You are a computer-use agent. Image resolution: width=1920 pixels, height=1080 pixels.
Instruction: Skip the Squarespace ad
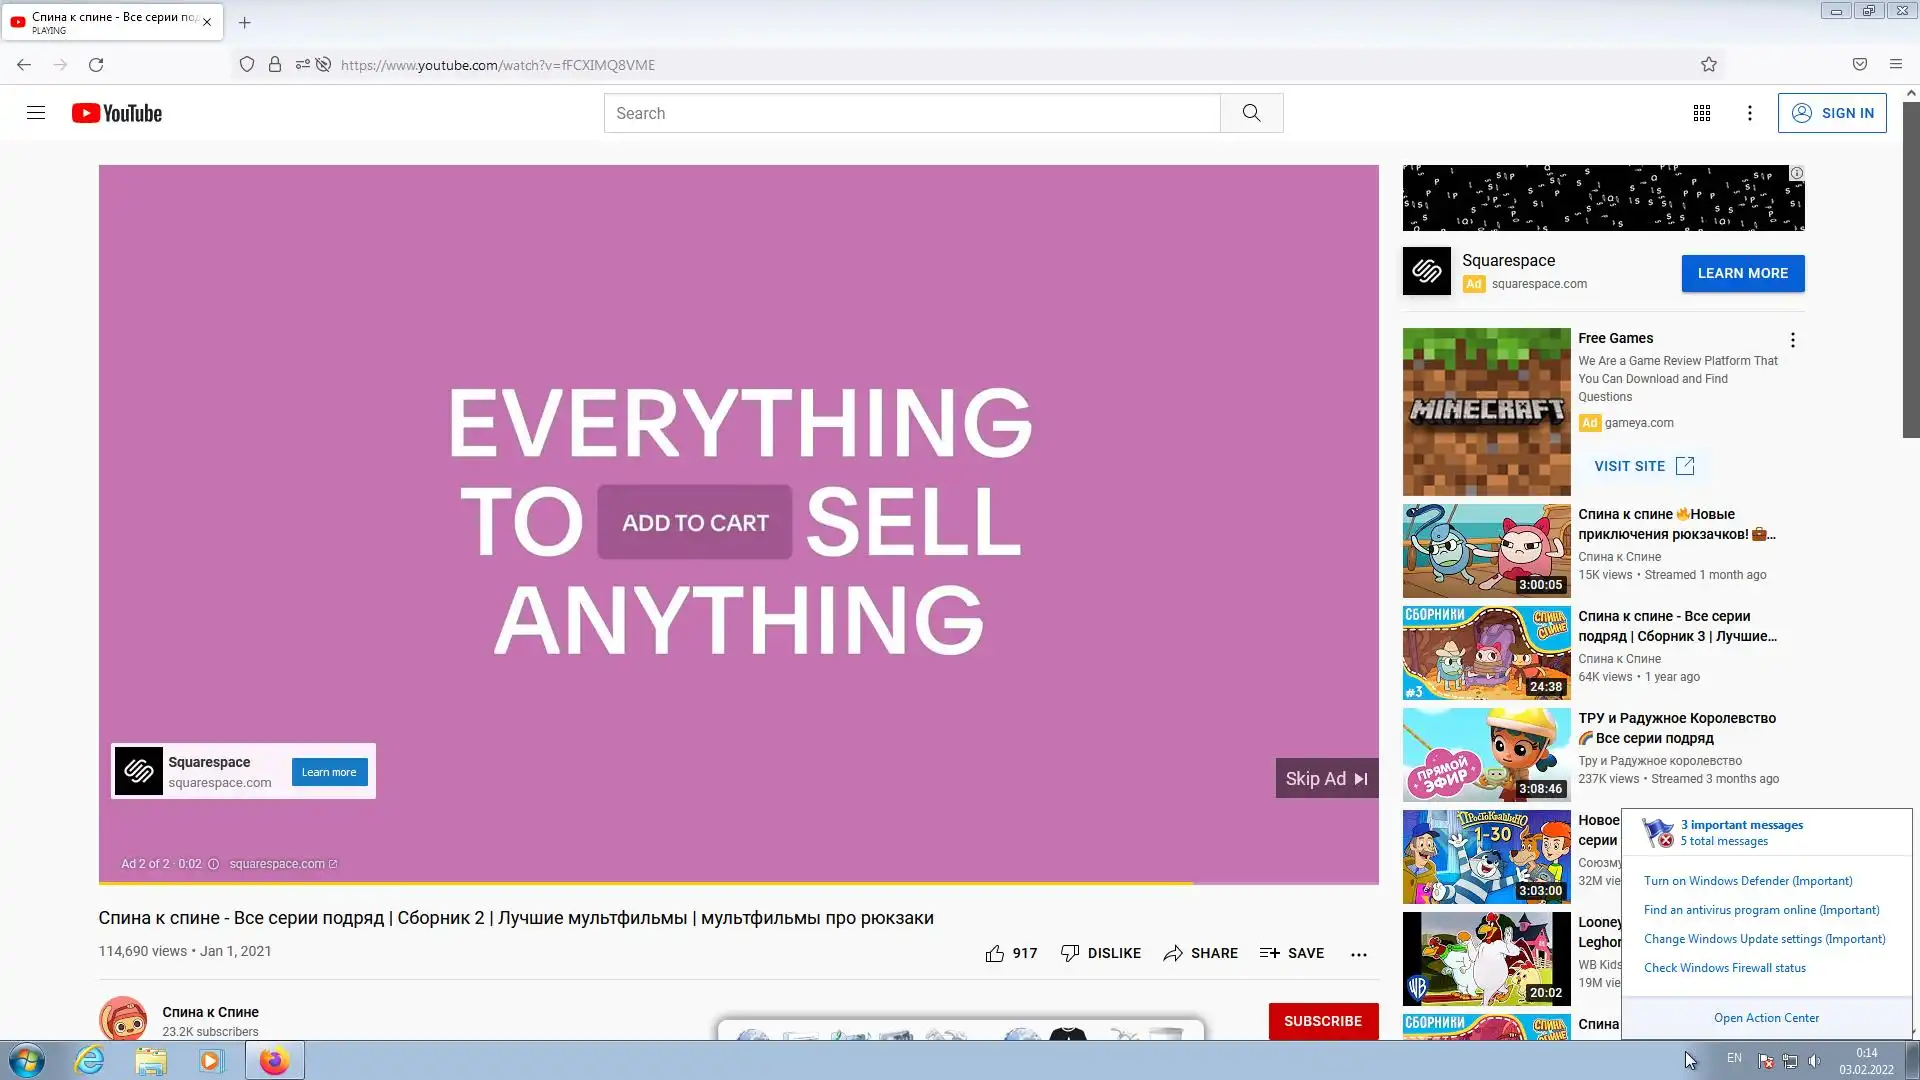1326,778
